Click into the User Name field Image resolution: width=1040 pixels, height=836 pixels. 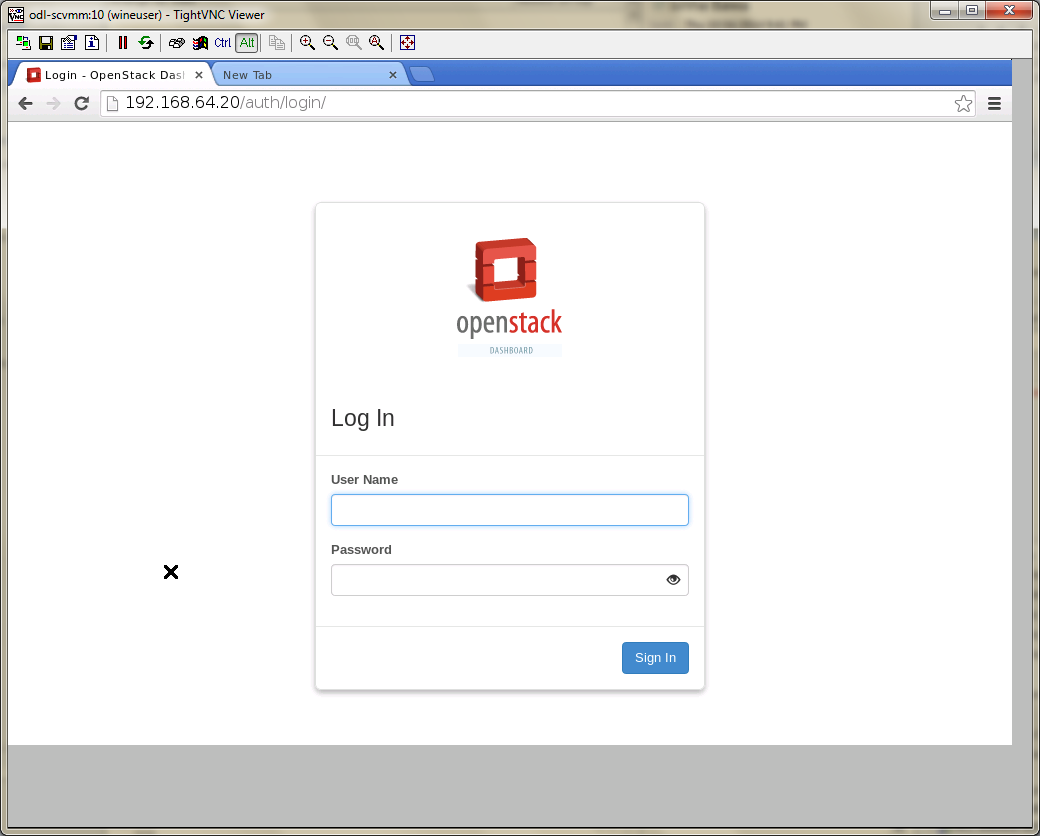(509, 510)
